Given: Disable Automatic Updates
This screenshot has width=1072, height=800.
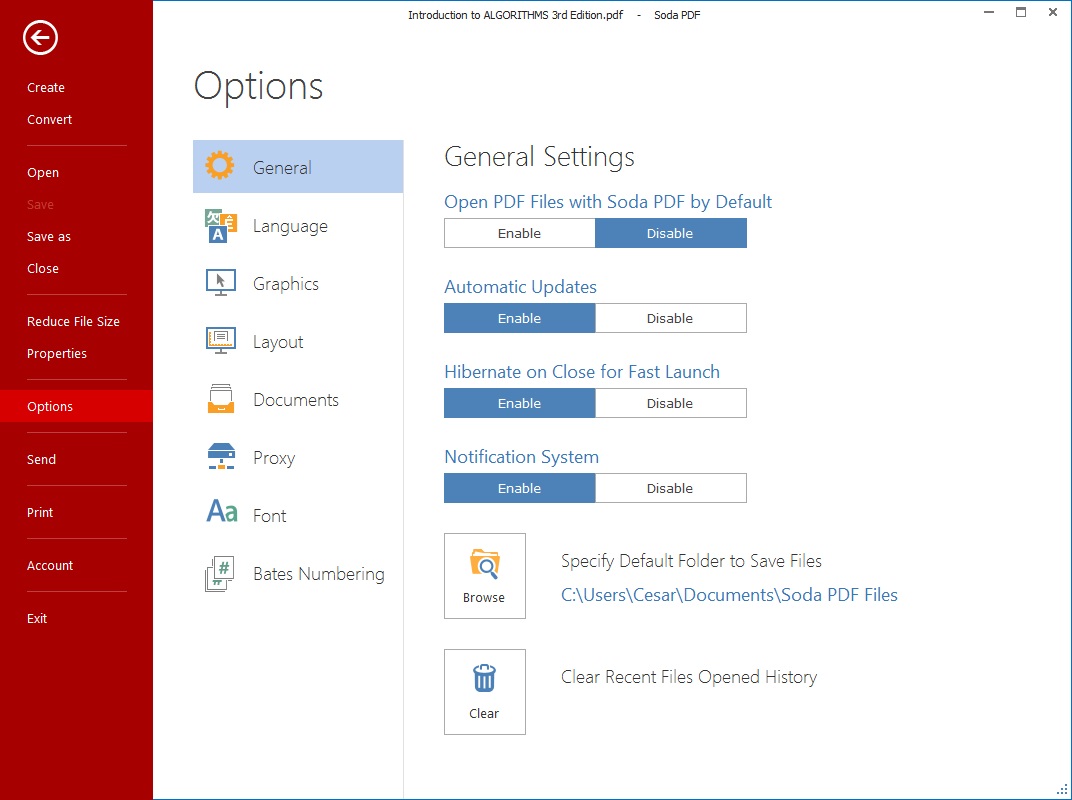Looking at the screenshot, I should coord(670,318).
